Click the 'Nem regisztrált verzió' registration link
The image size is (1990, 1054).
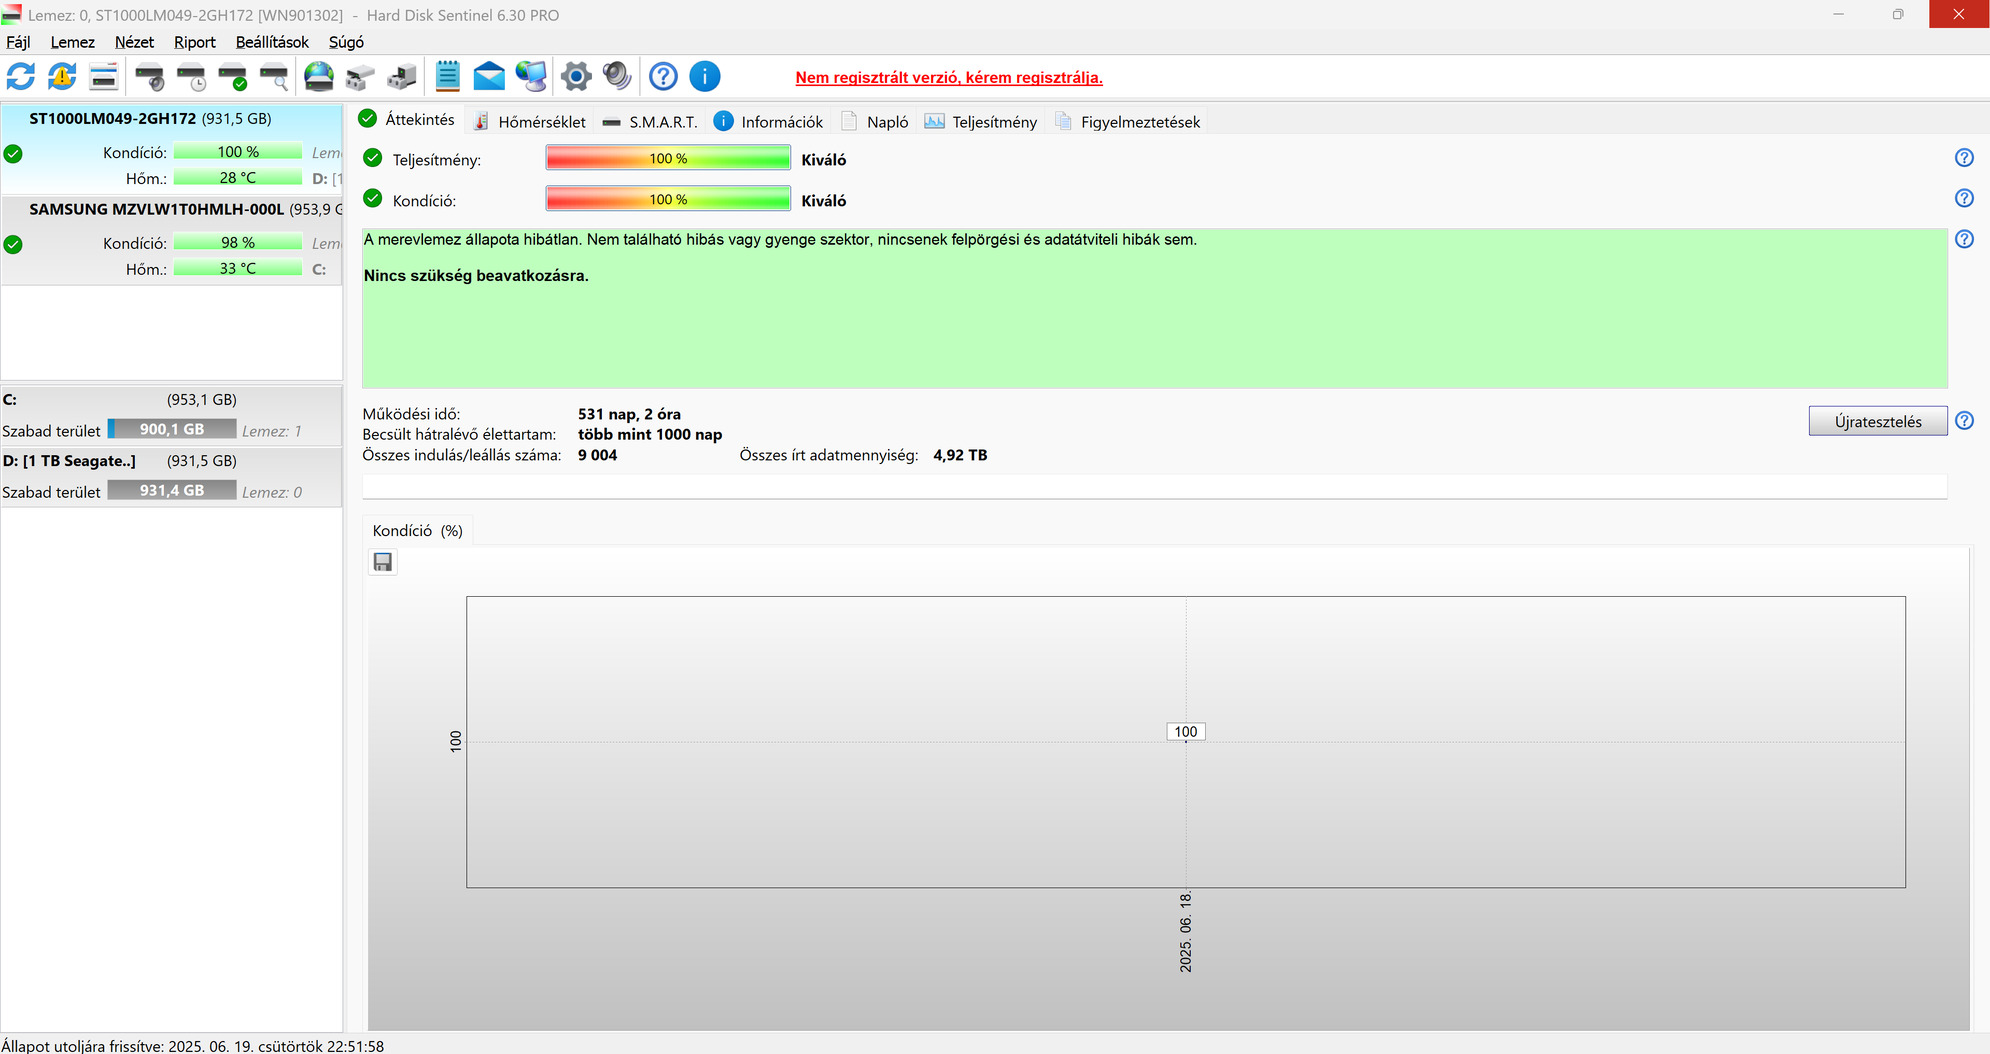[949, 78]
